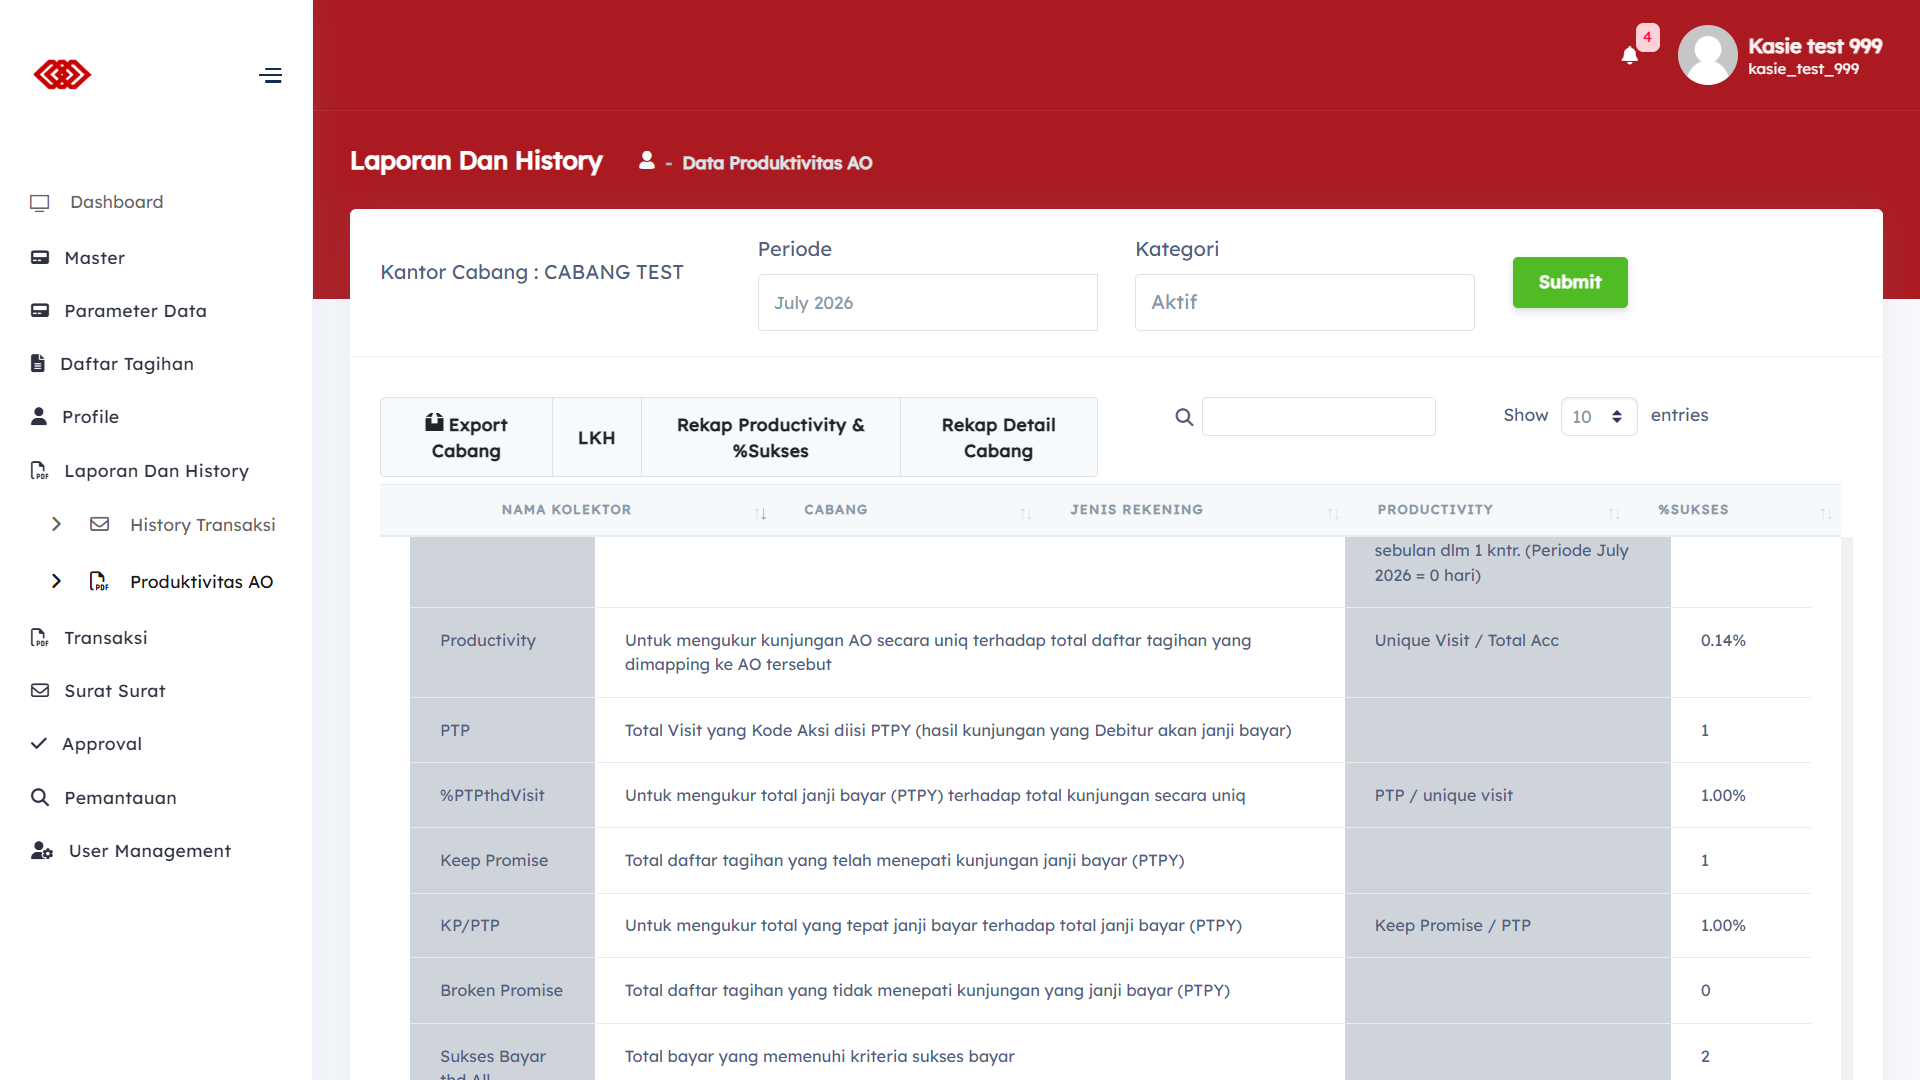Click the breadcrumb user icon
Image resolution: width=1920 pixels, height=1080 pixels.
(647, 160)
